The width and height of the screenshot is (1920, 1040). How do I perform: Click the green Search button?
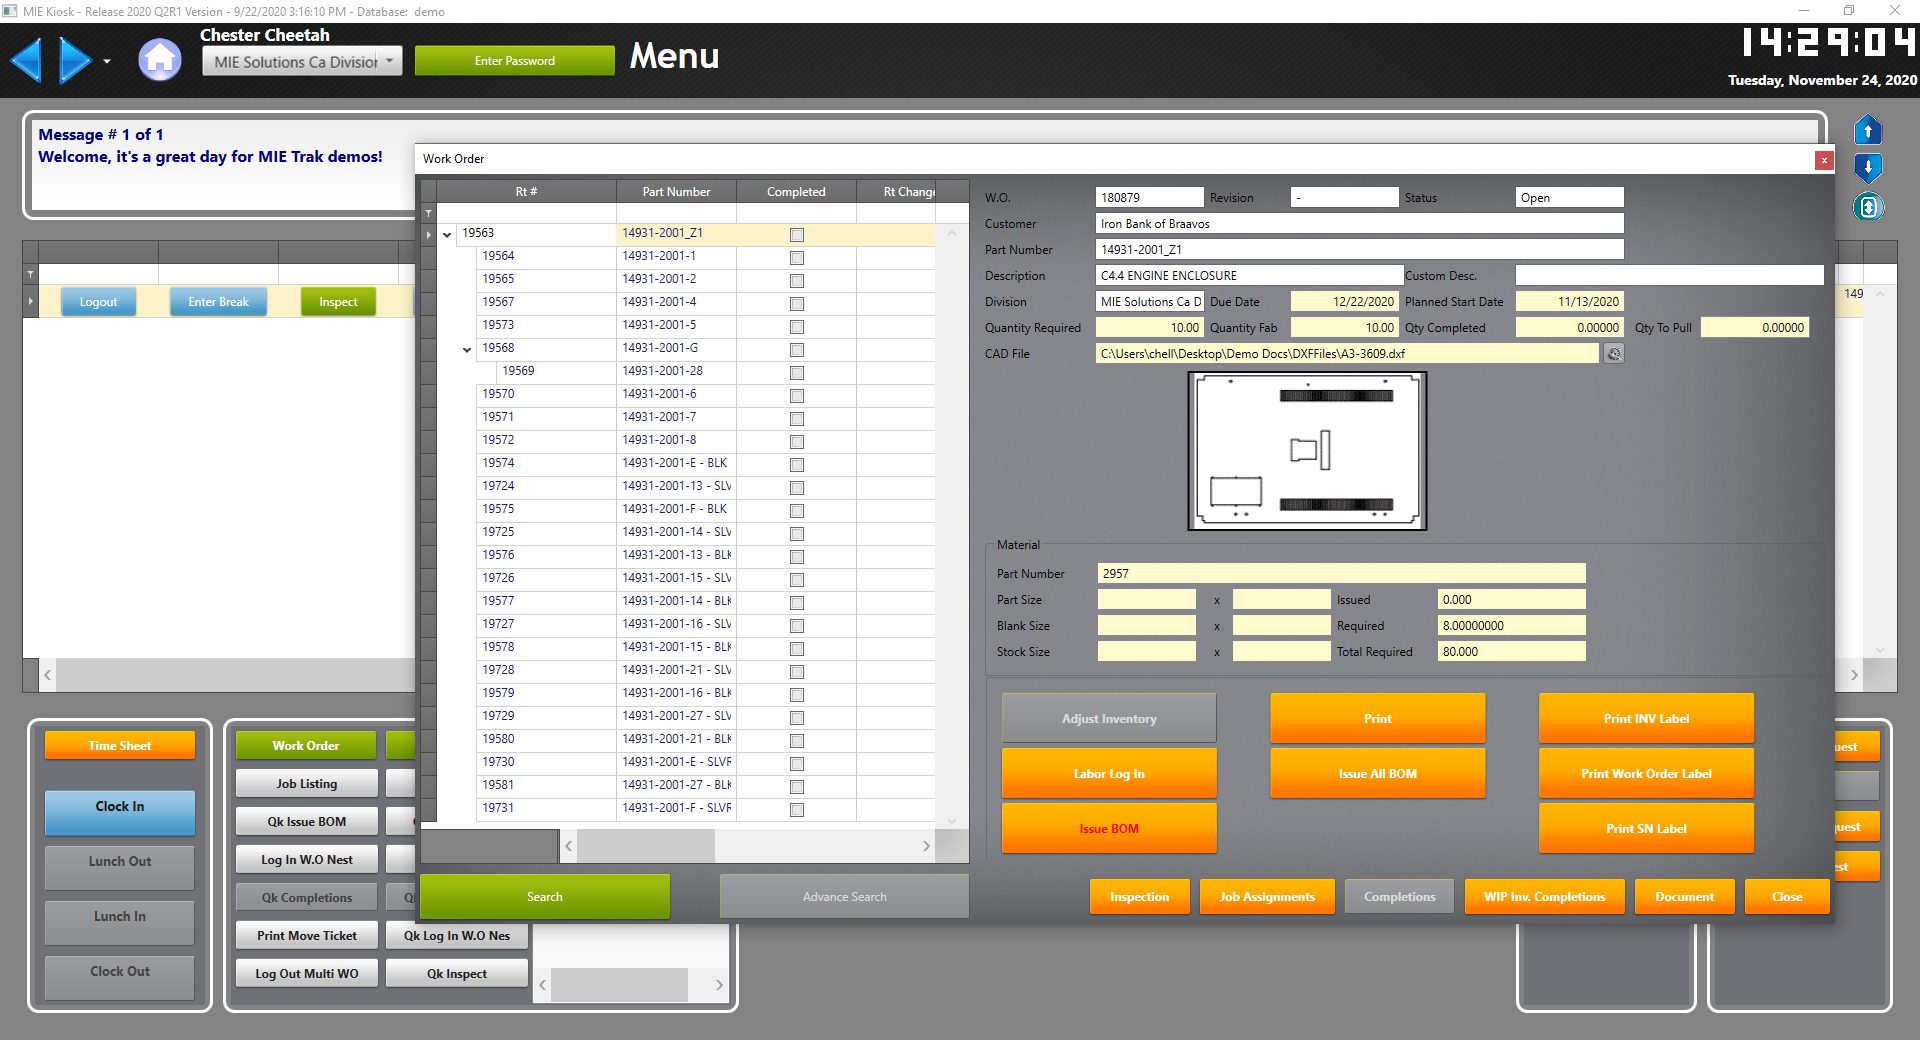[544, 896]
